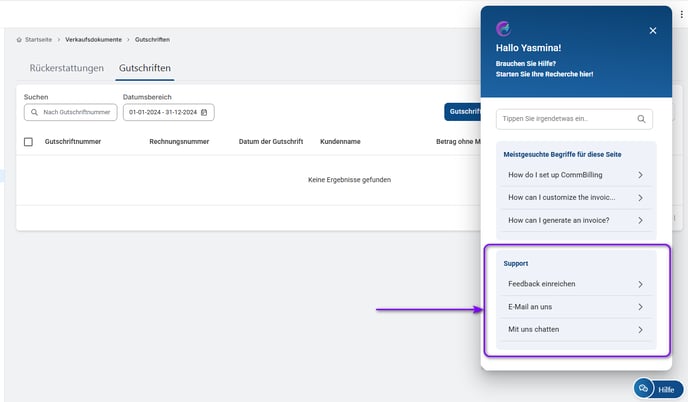The width and height of the screenshot is (688, 402).
Task: Click the search icon in Gutschriftnummer field
Action: point(34,113)
